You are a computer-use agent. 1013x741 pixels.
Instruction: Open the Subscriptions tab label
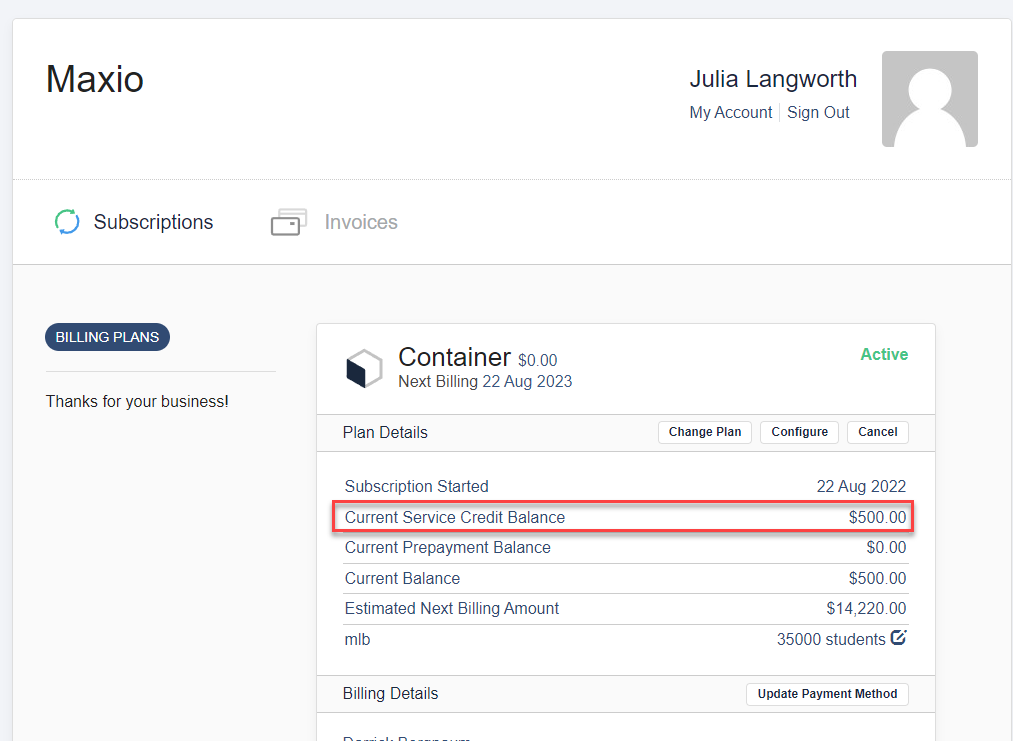pos(153,222)
